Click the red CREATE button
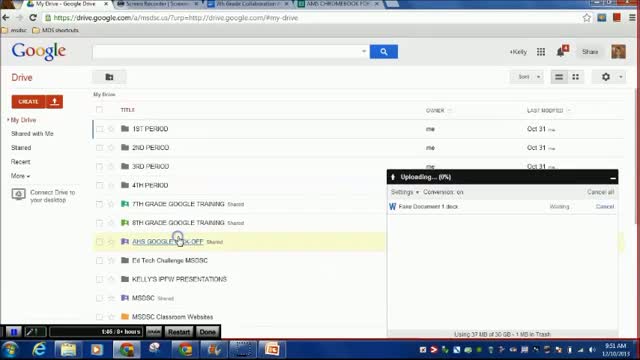This screenshot has height=360, width=640. click(28, 102)
